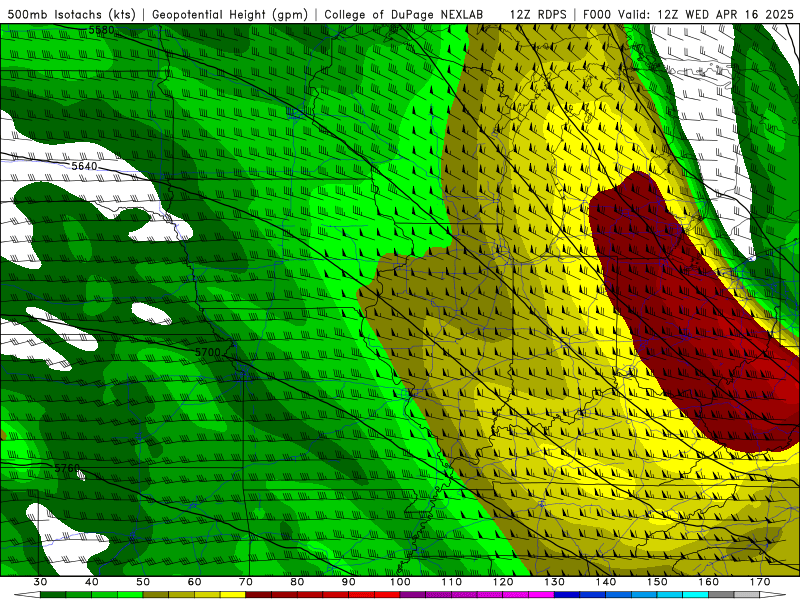Image resolution: width=800 pixels, height=600 pixels.
Task: Click the bright red legend swatch just before 100
Action: (387, 595)
